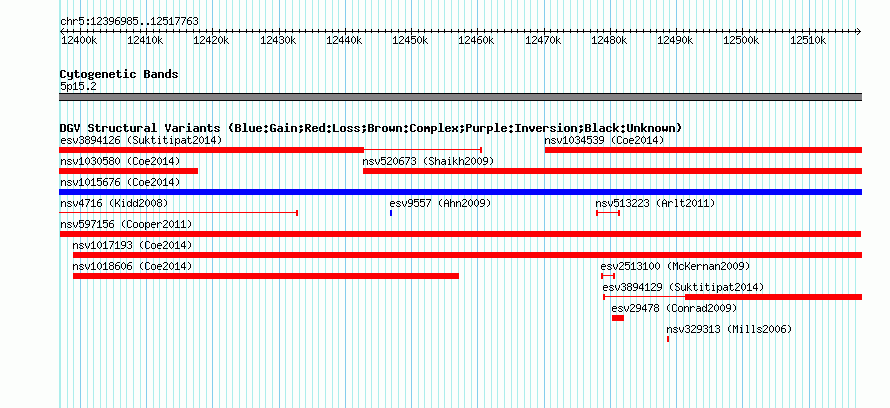Select the red nsv1017193 loss bar
890x408 pixels.
point(467,255)
